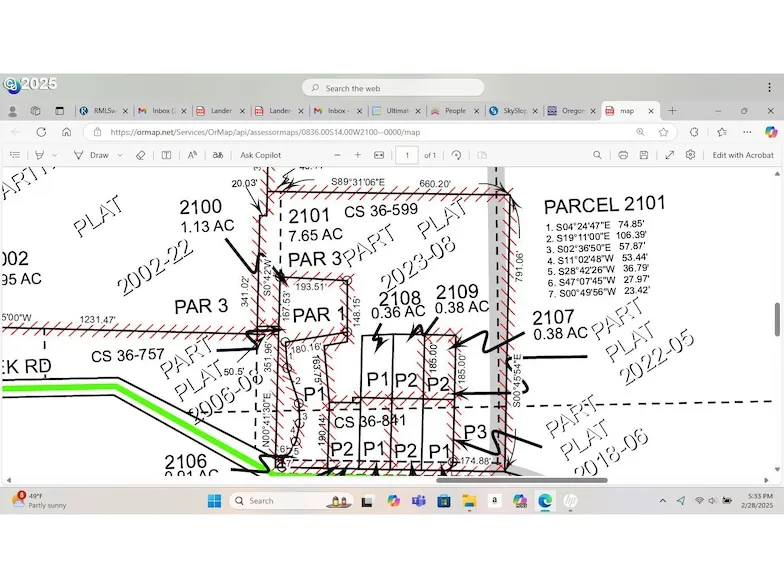784x588 pixels.
Task: Click the Rotate page icon
Action: 456,155
